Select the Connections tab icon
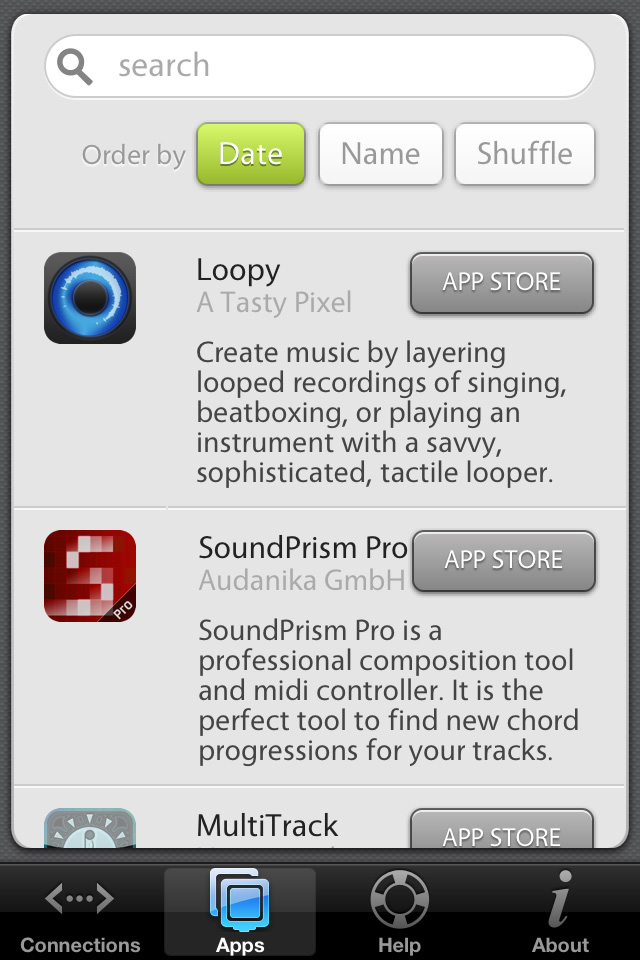The height and width of the screenshot is (960, 640). pyautogui.click(x=79, y=898)
